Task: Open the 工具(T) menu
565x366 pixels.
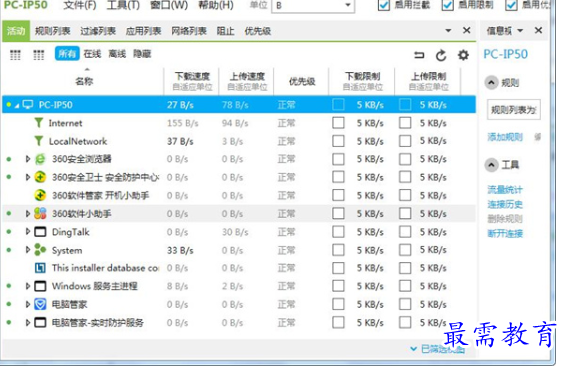Action: 123,5
